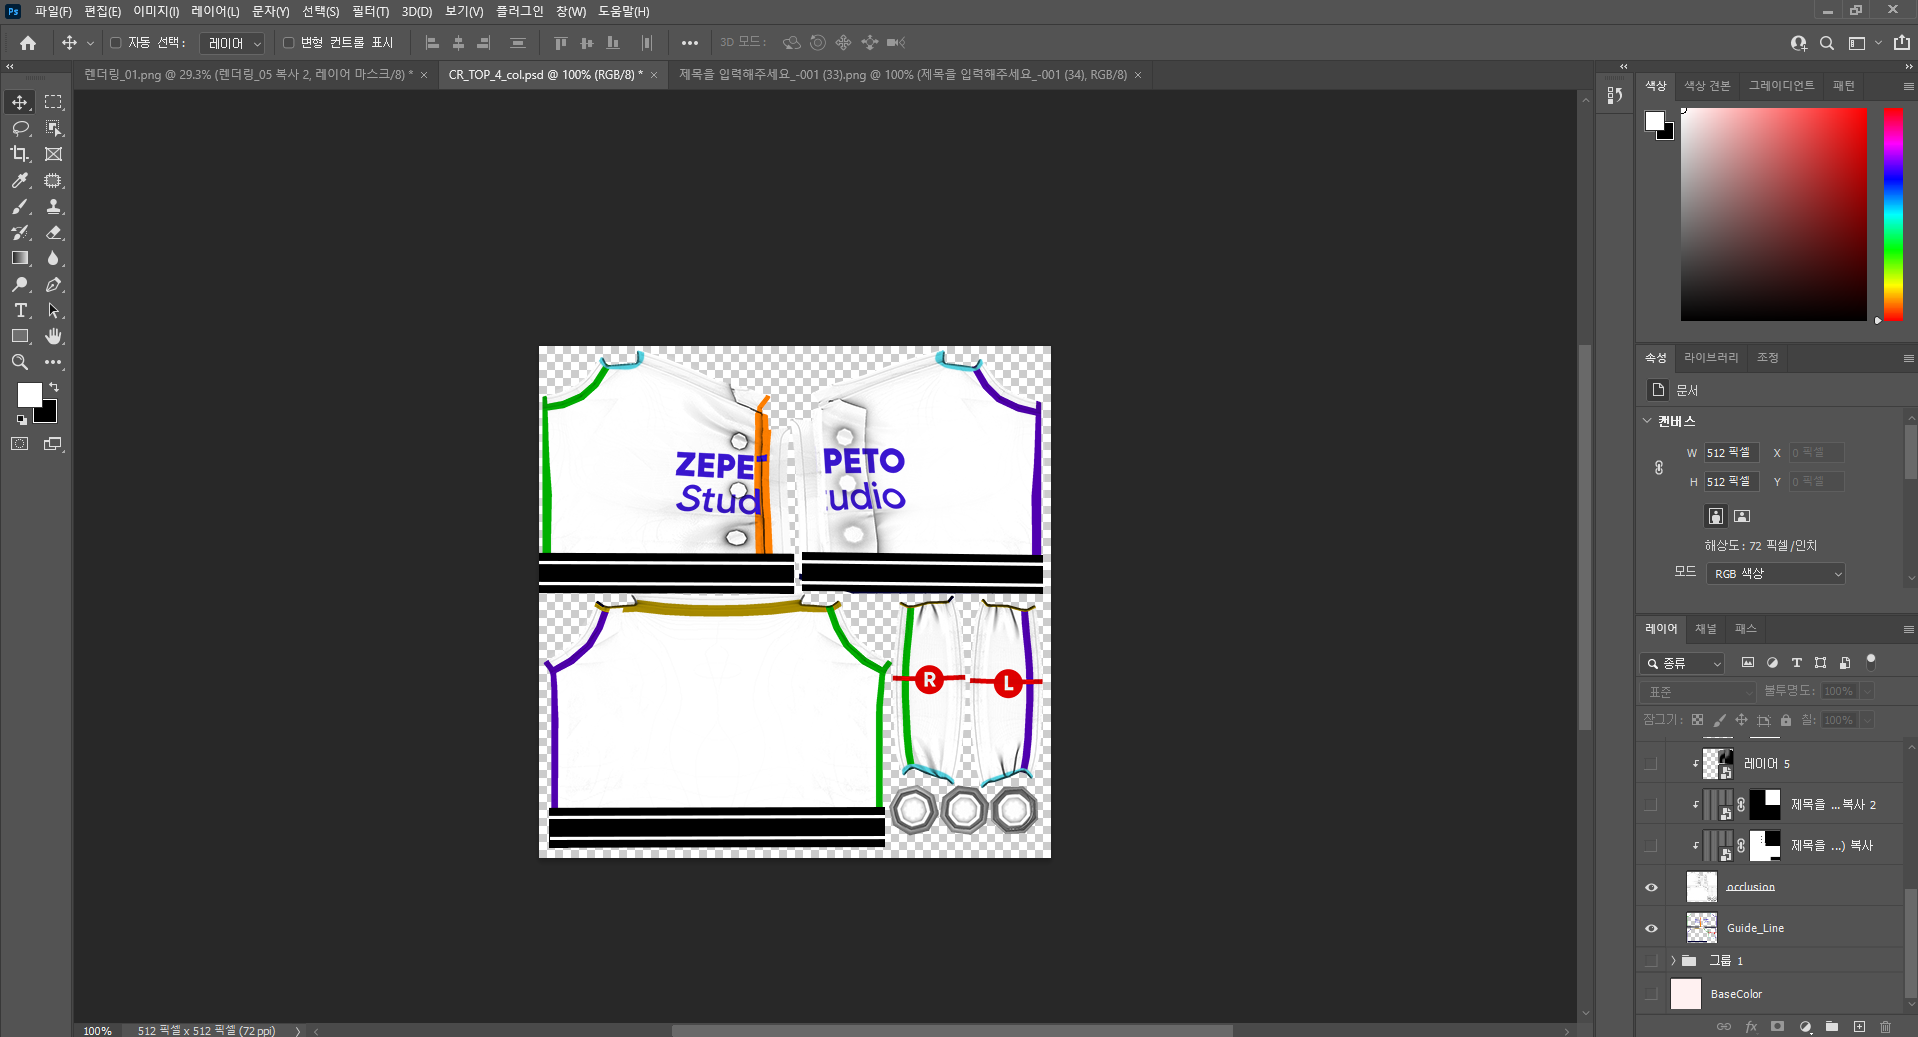
Task: Open the search icon in top right
Action: tap(1827, 43)
